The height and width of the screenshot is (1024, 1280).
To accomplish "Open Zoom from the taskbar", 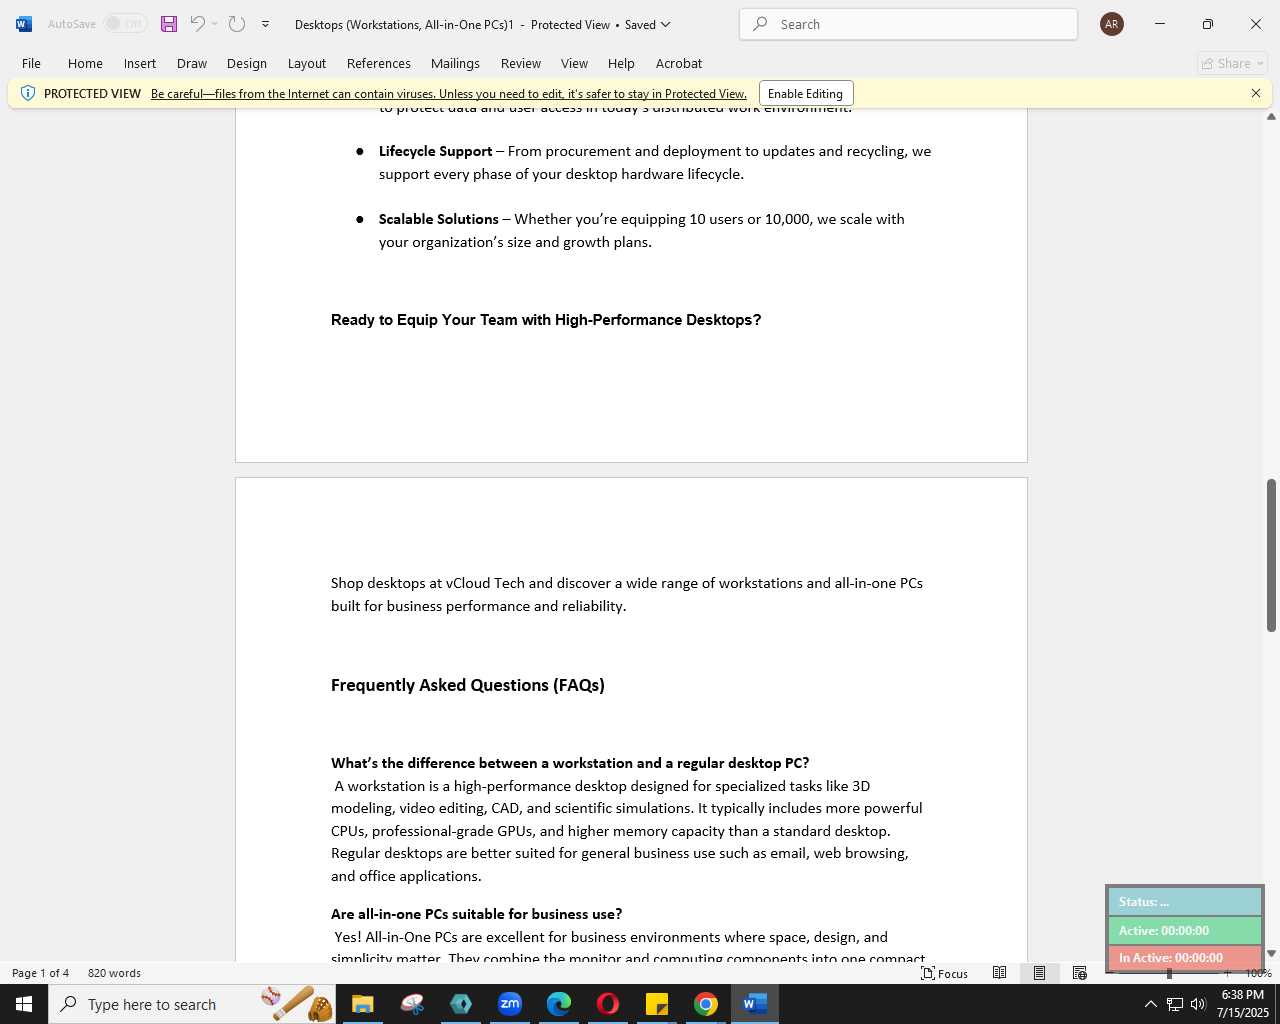I will pyautogui.click(x=510, y=1004).
